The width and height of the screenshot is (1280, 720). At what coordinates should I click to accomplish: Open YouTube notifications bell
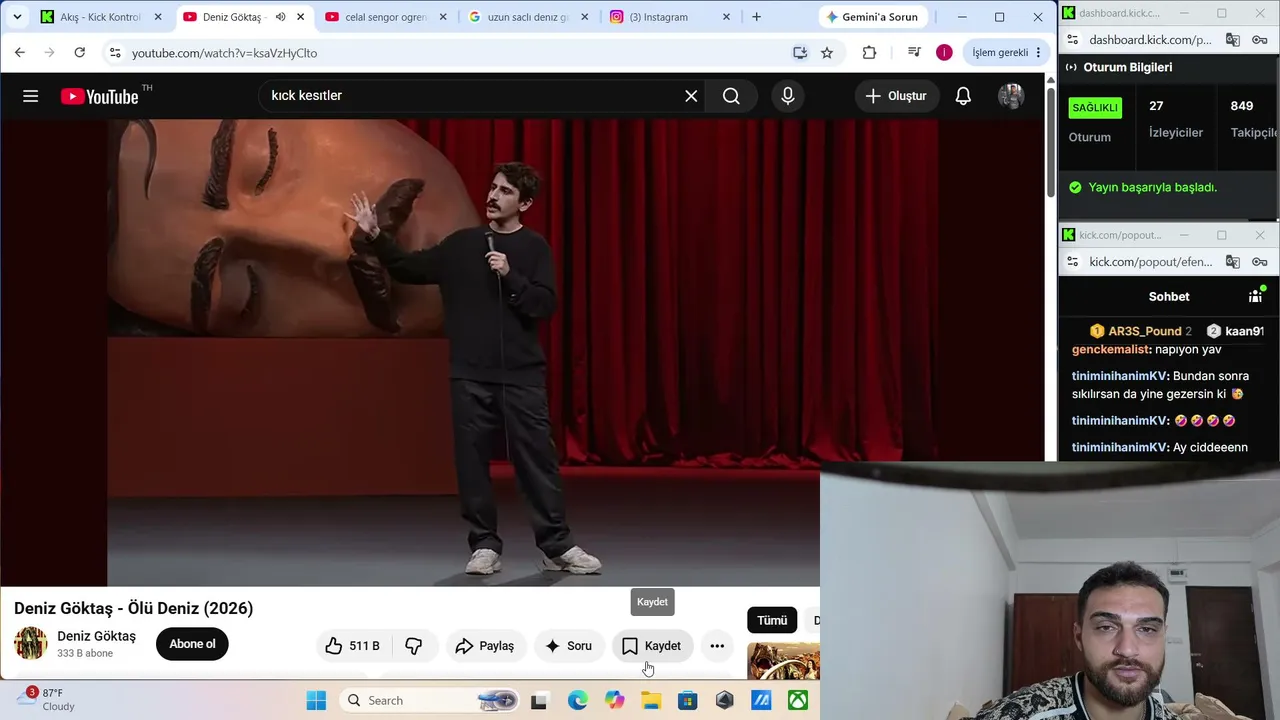963,96
